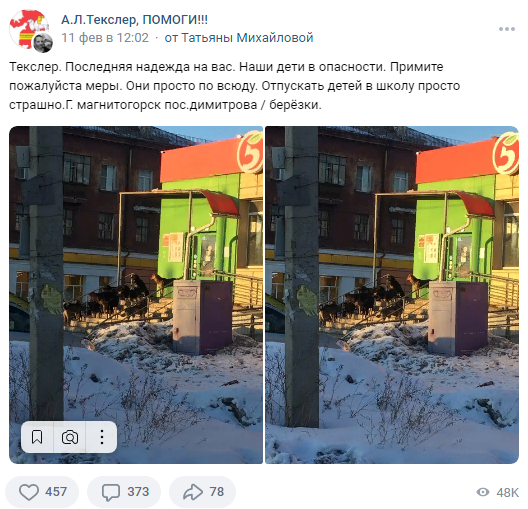
Task: Click the 457 likes count
Action: pyautogui.click(x=56, y=492)
